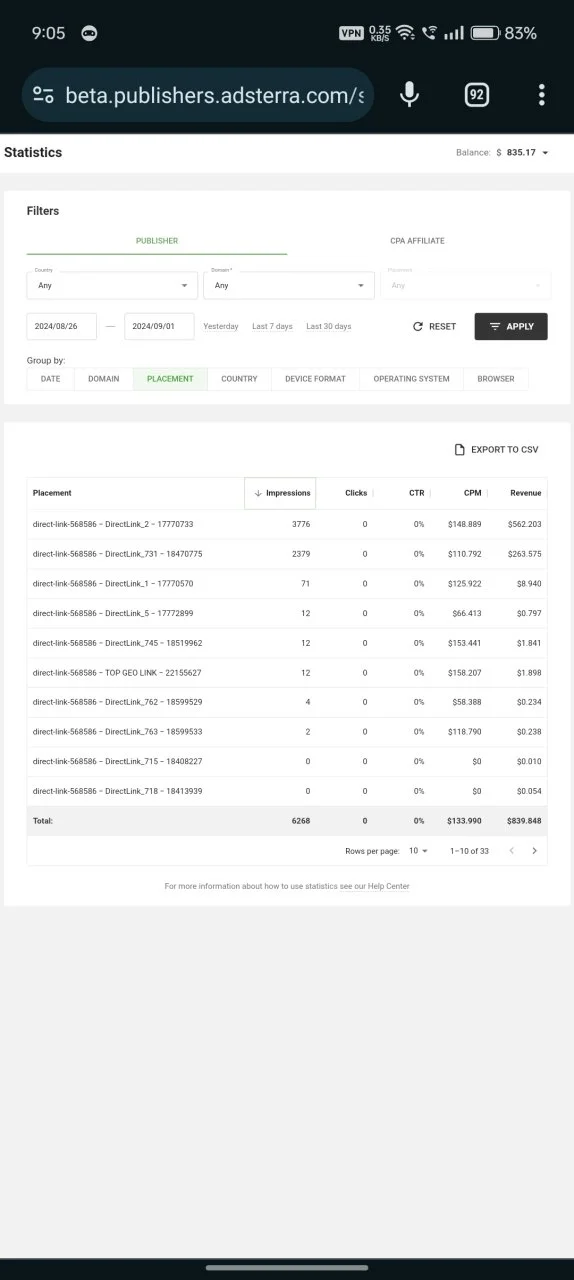Select the DirectLink_2 – 17770733 row
Viewport: 574px width, 1280px height.
287,524
